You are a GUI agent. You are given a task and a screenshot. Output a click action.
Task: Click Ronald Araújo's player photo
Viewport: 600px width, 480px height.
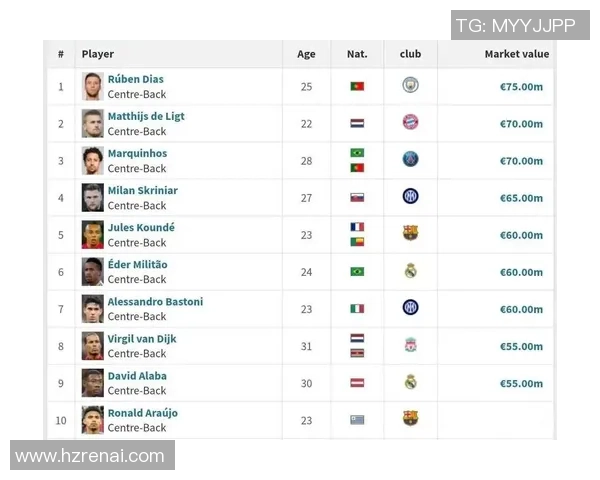coord(93,420)
